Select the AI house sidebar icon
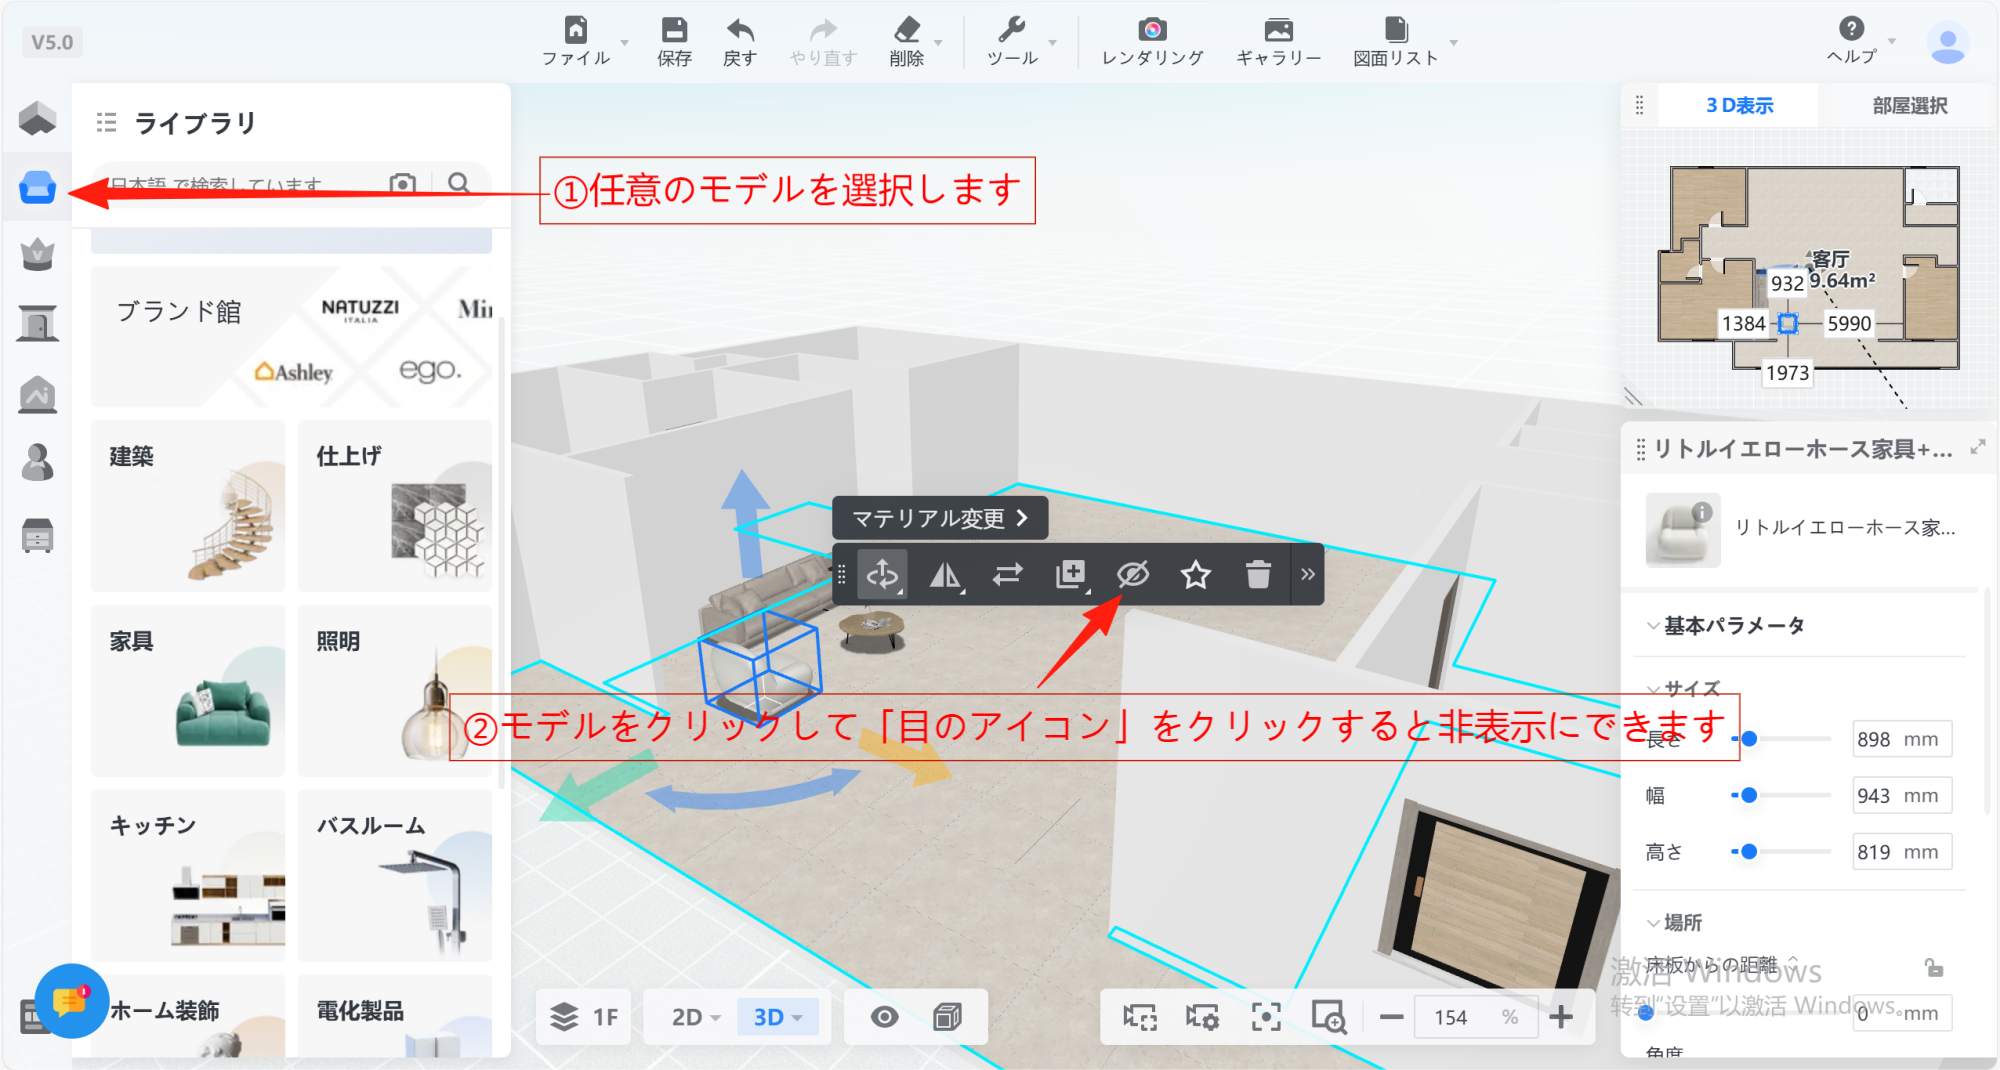The height and width of the screenshot is (1070, 2000). (x=37, y=394)
